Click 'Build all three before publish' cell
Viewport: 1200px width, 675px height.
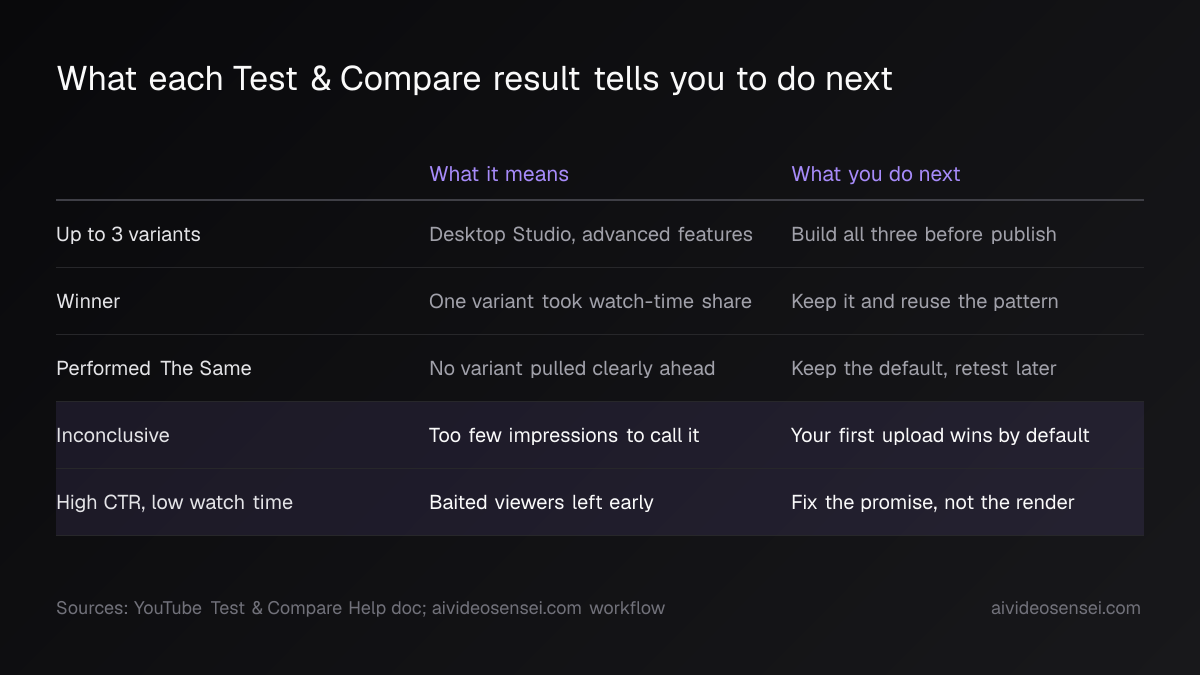click(x=924, y=234)
